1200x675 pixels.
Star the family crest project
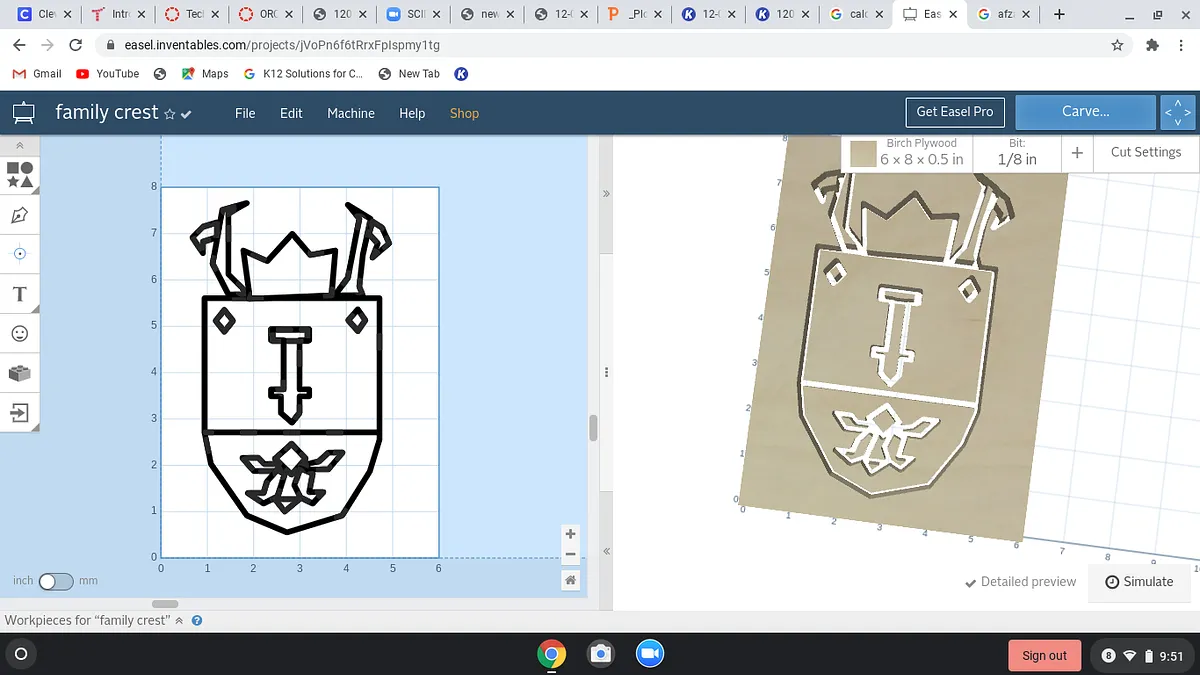[x=169, y=114]
